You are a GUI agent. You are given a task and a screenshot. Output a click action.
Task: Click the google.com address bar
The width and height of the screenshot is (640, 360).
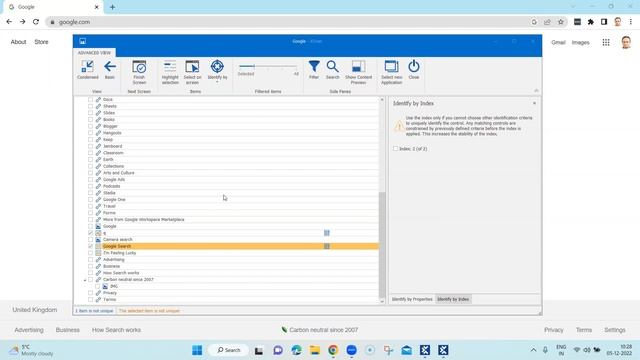click(286, 22)
